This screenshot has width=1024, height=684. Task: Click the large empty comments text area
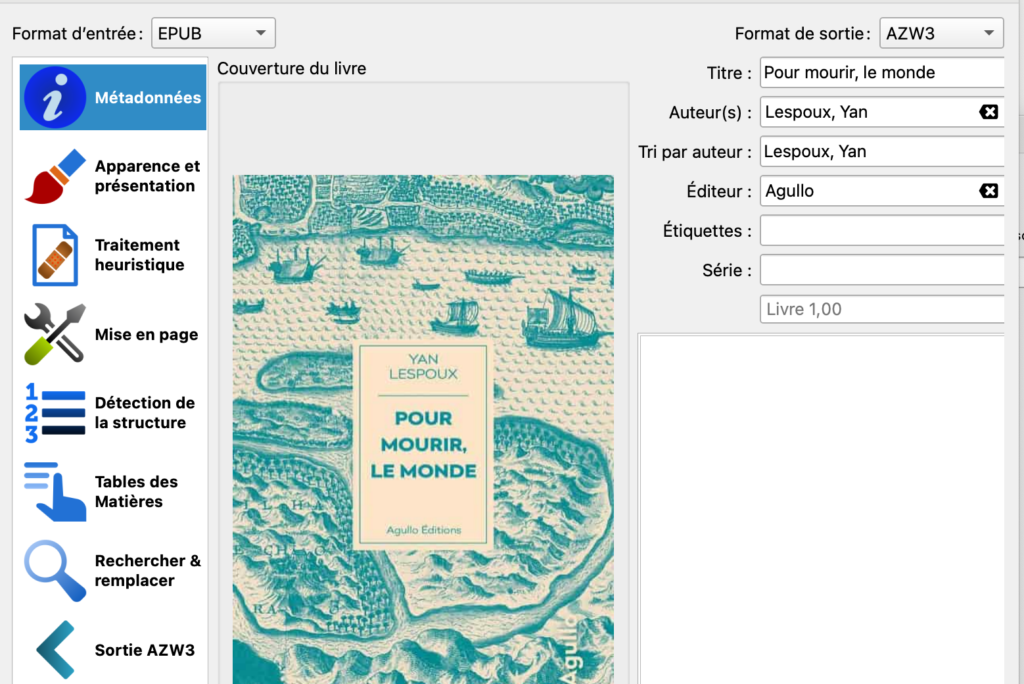(x=822, y=509)
